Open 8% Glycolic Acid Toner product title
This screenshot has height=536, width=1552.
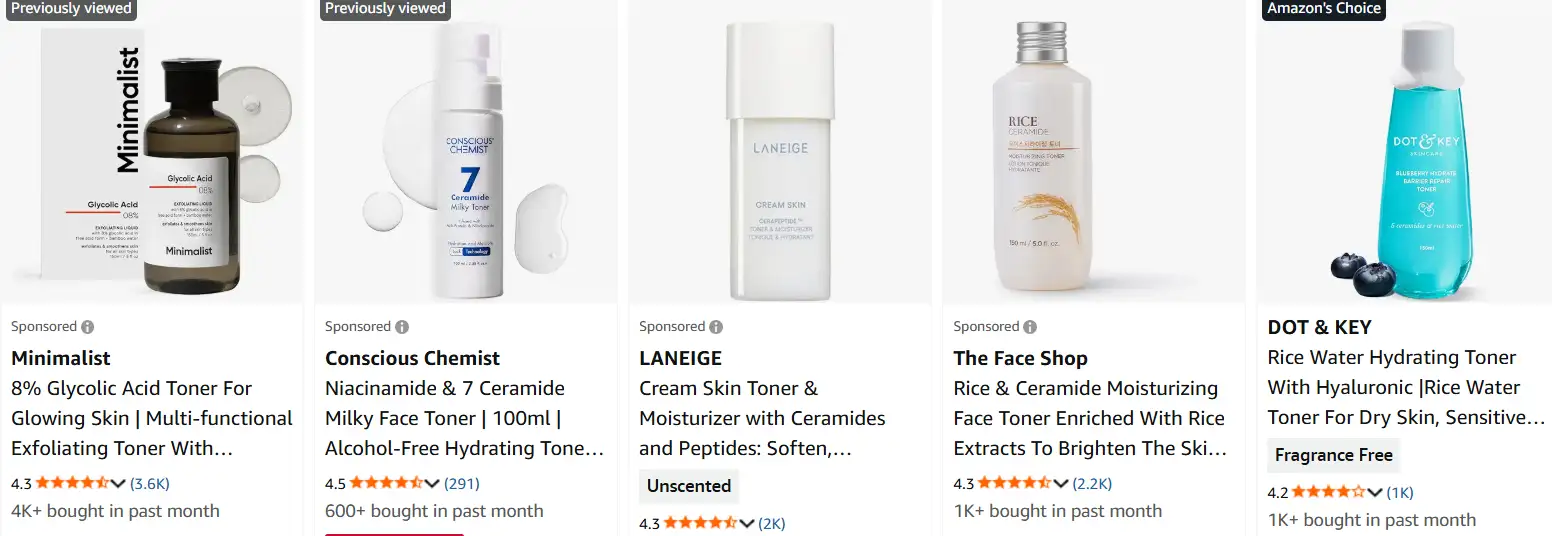coord(152,418)
